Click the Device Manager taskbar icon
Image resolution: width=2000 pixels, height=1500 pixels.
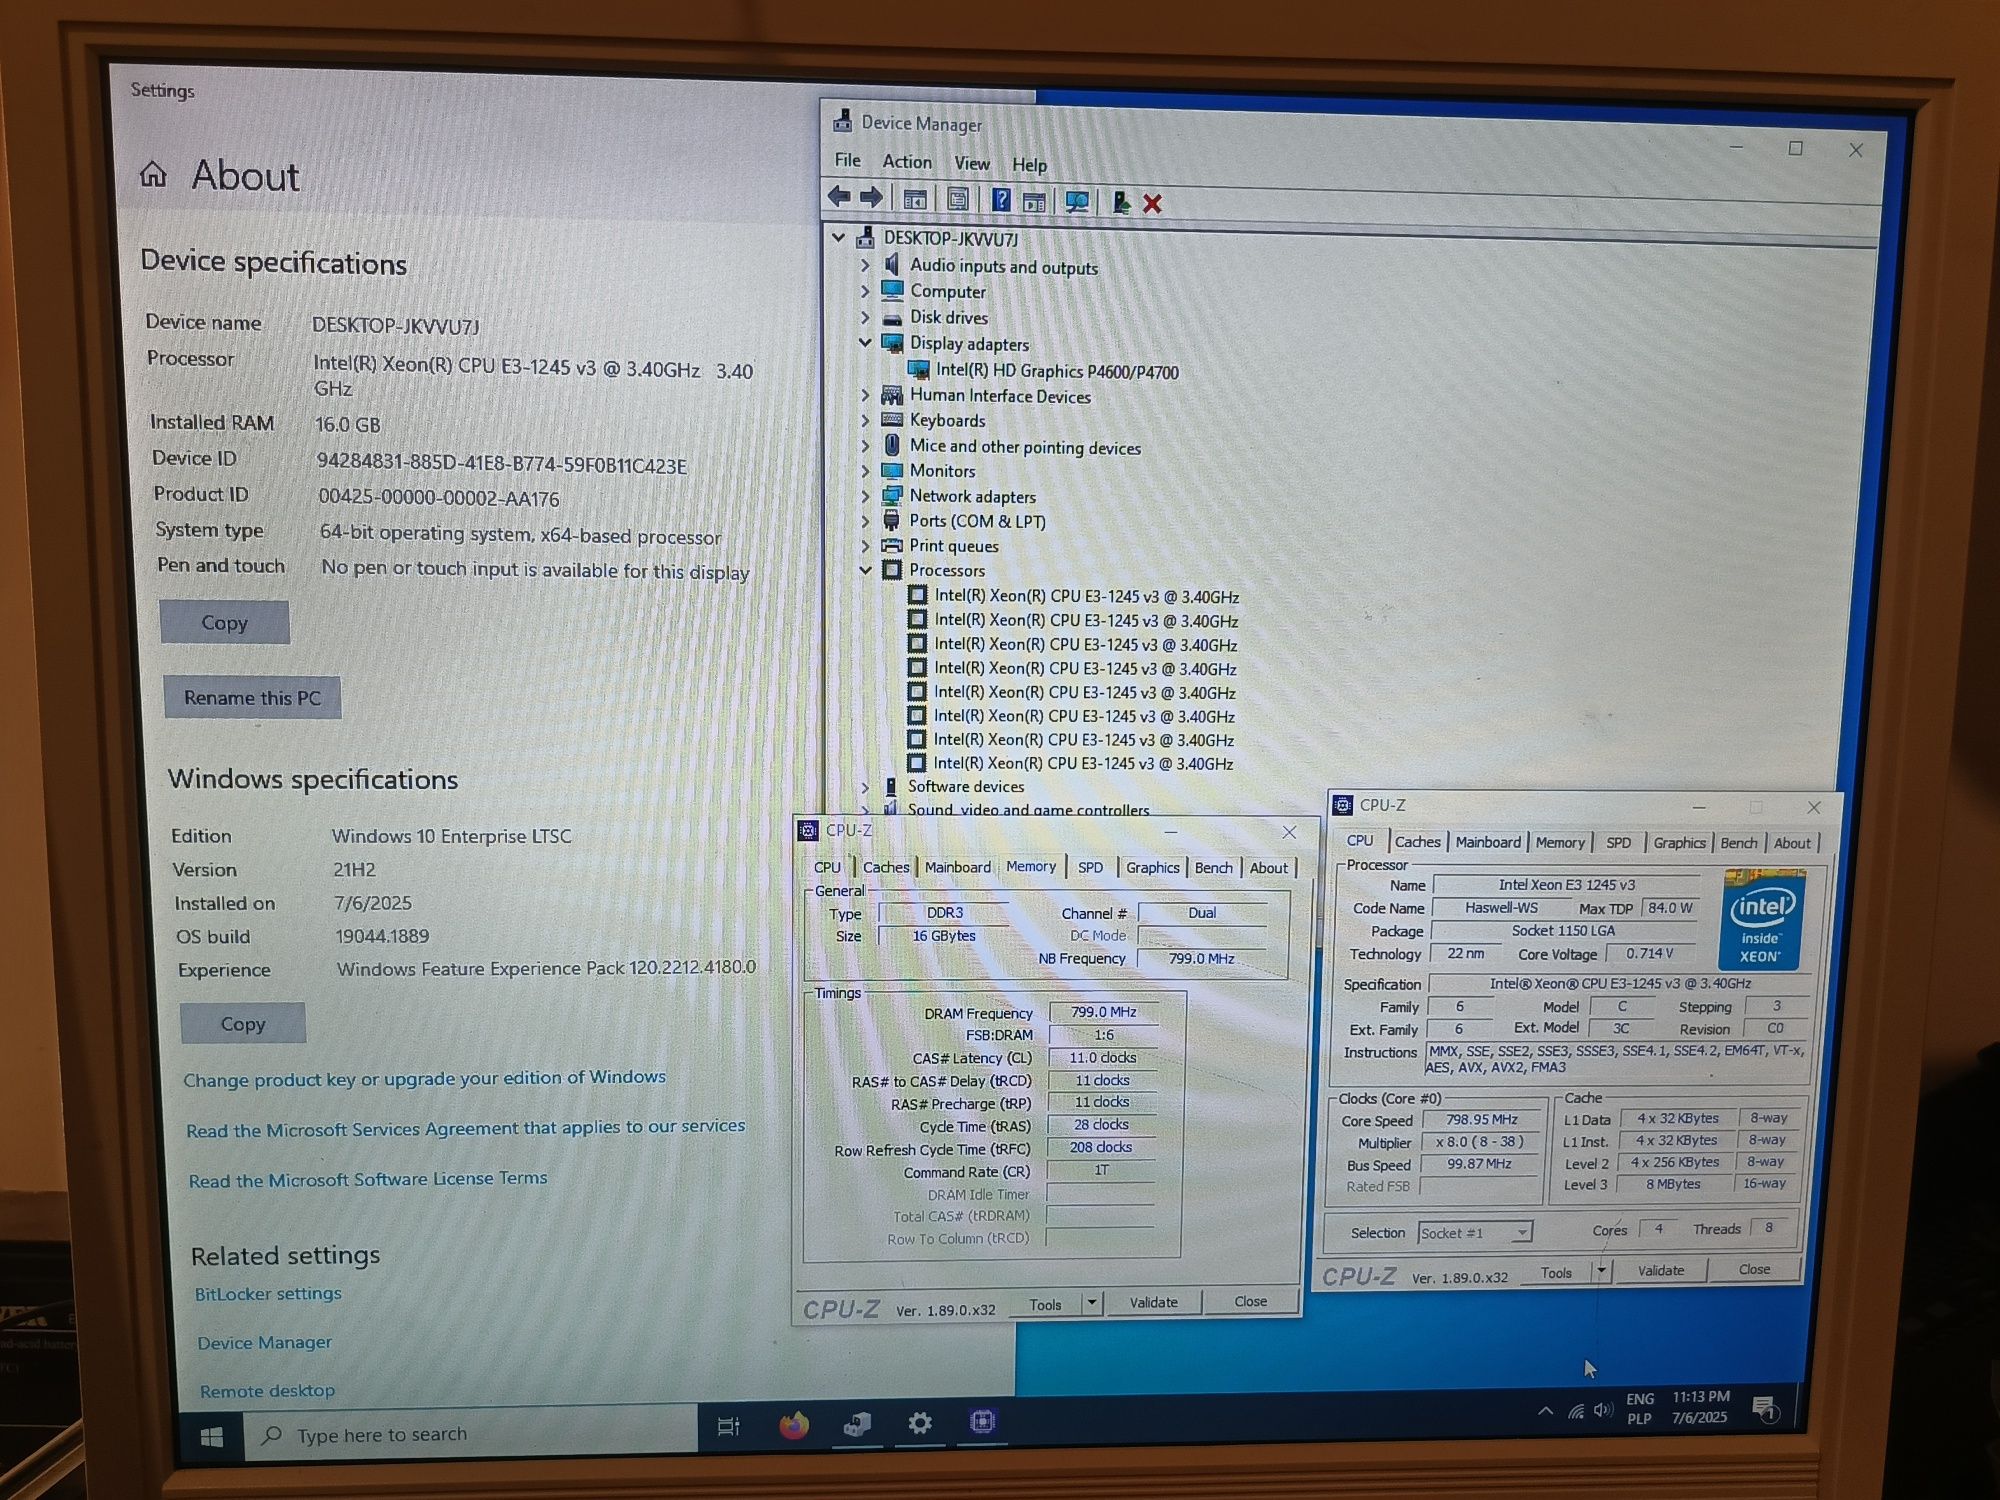click(x=857, y=1424)
